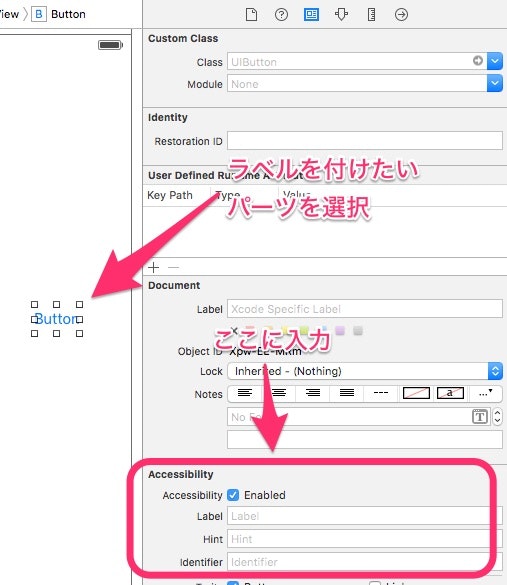Align notes text left
Screen dimensions: 507x585
pyautogui.click(x=245, y=393)
